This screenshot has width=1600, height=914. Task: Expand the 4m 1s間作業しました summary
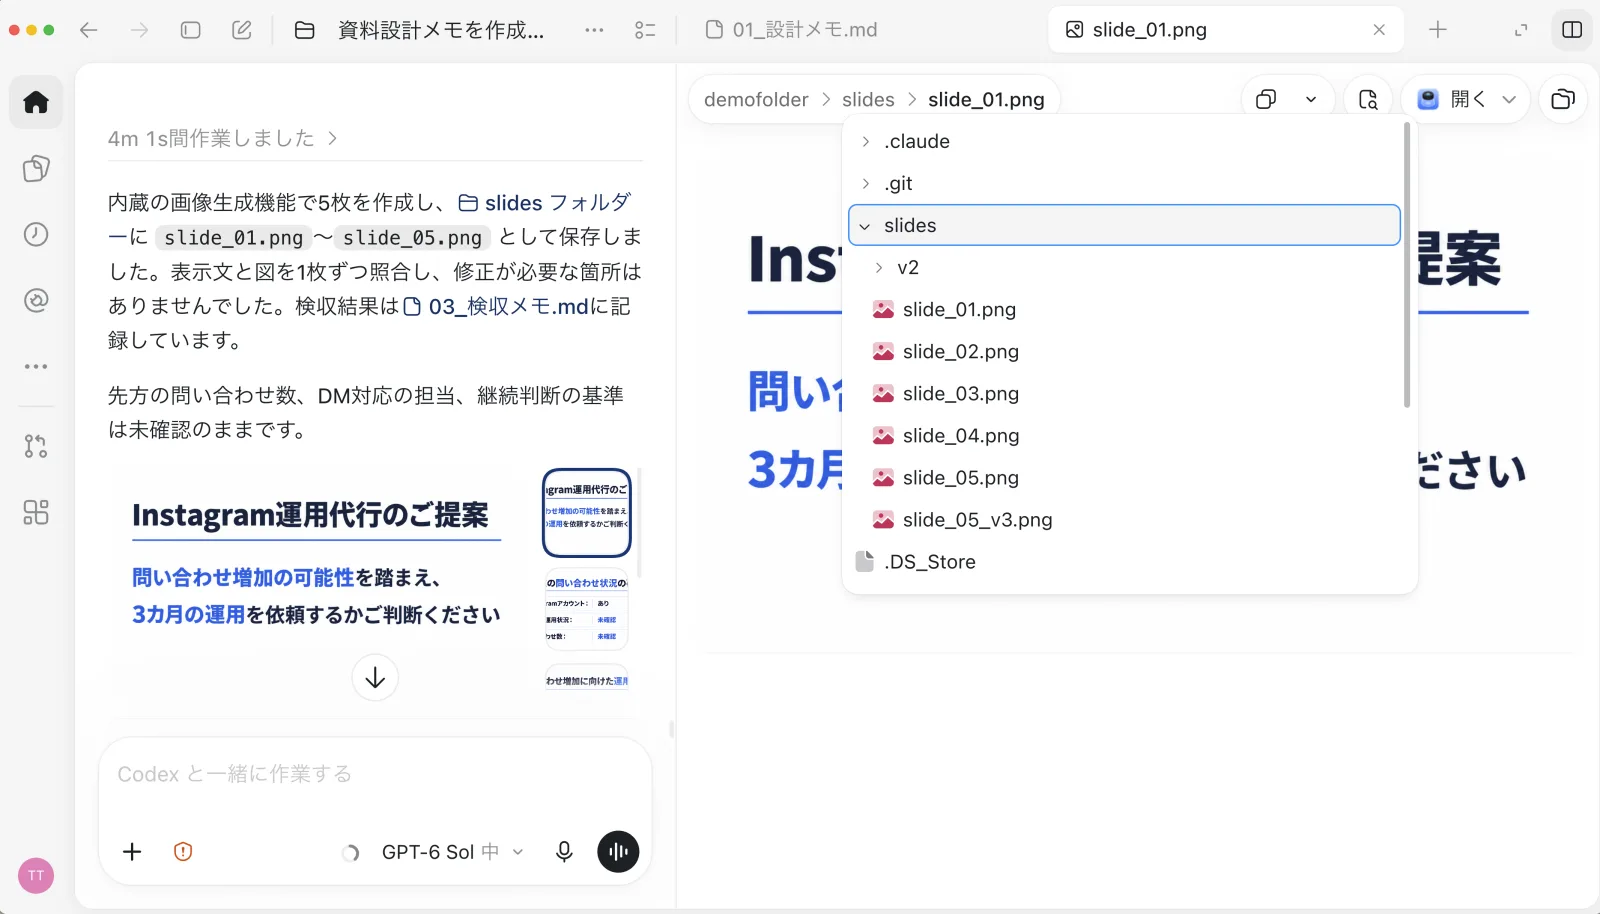222,138
